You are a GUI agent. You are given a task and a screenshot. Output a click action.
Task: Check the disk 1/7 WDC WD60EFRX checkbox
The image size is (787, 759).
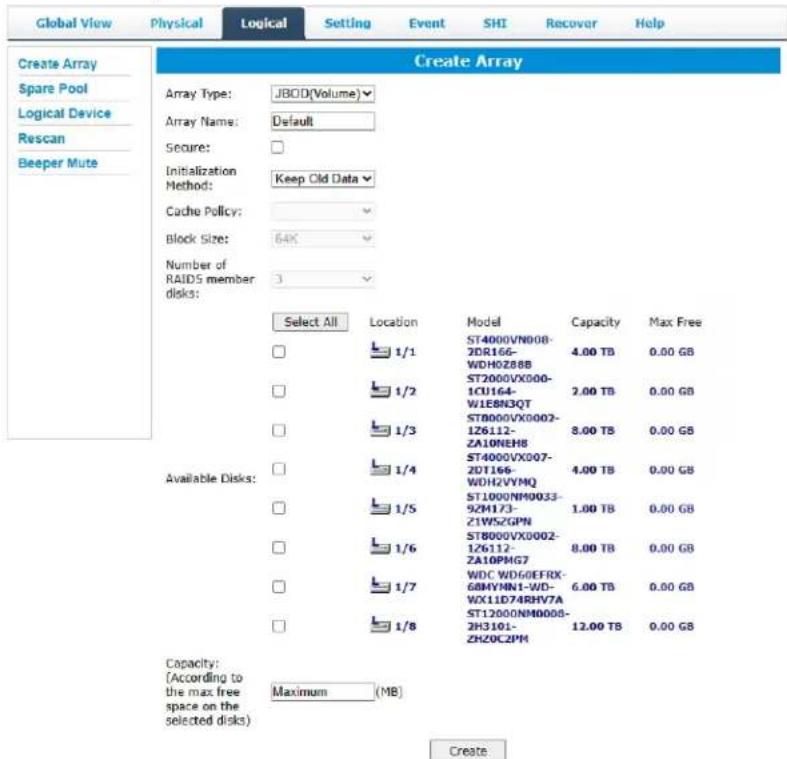(x=279, y=586)
